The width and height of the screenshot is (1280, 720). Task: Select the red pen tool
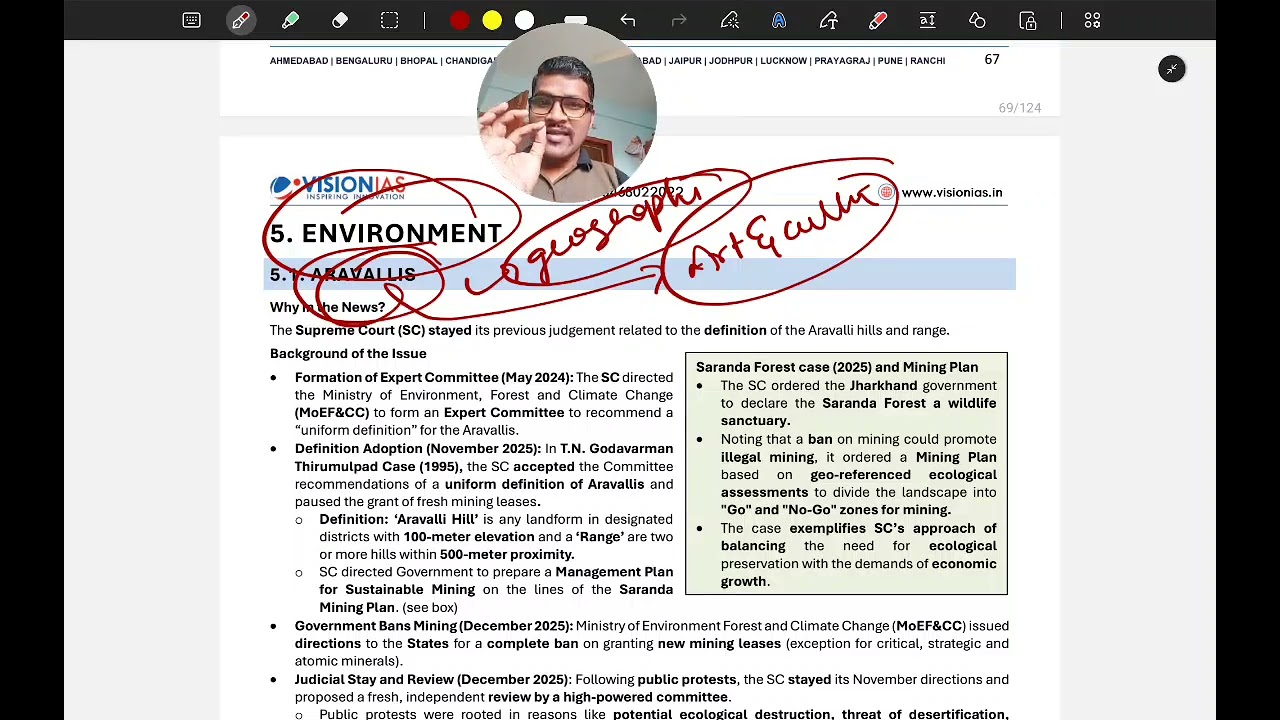241,20
